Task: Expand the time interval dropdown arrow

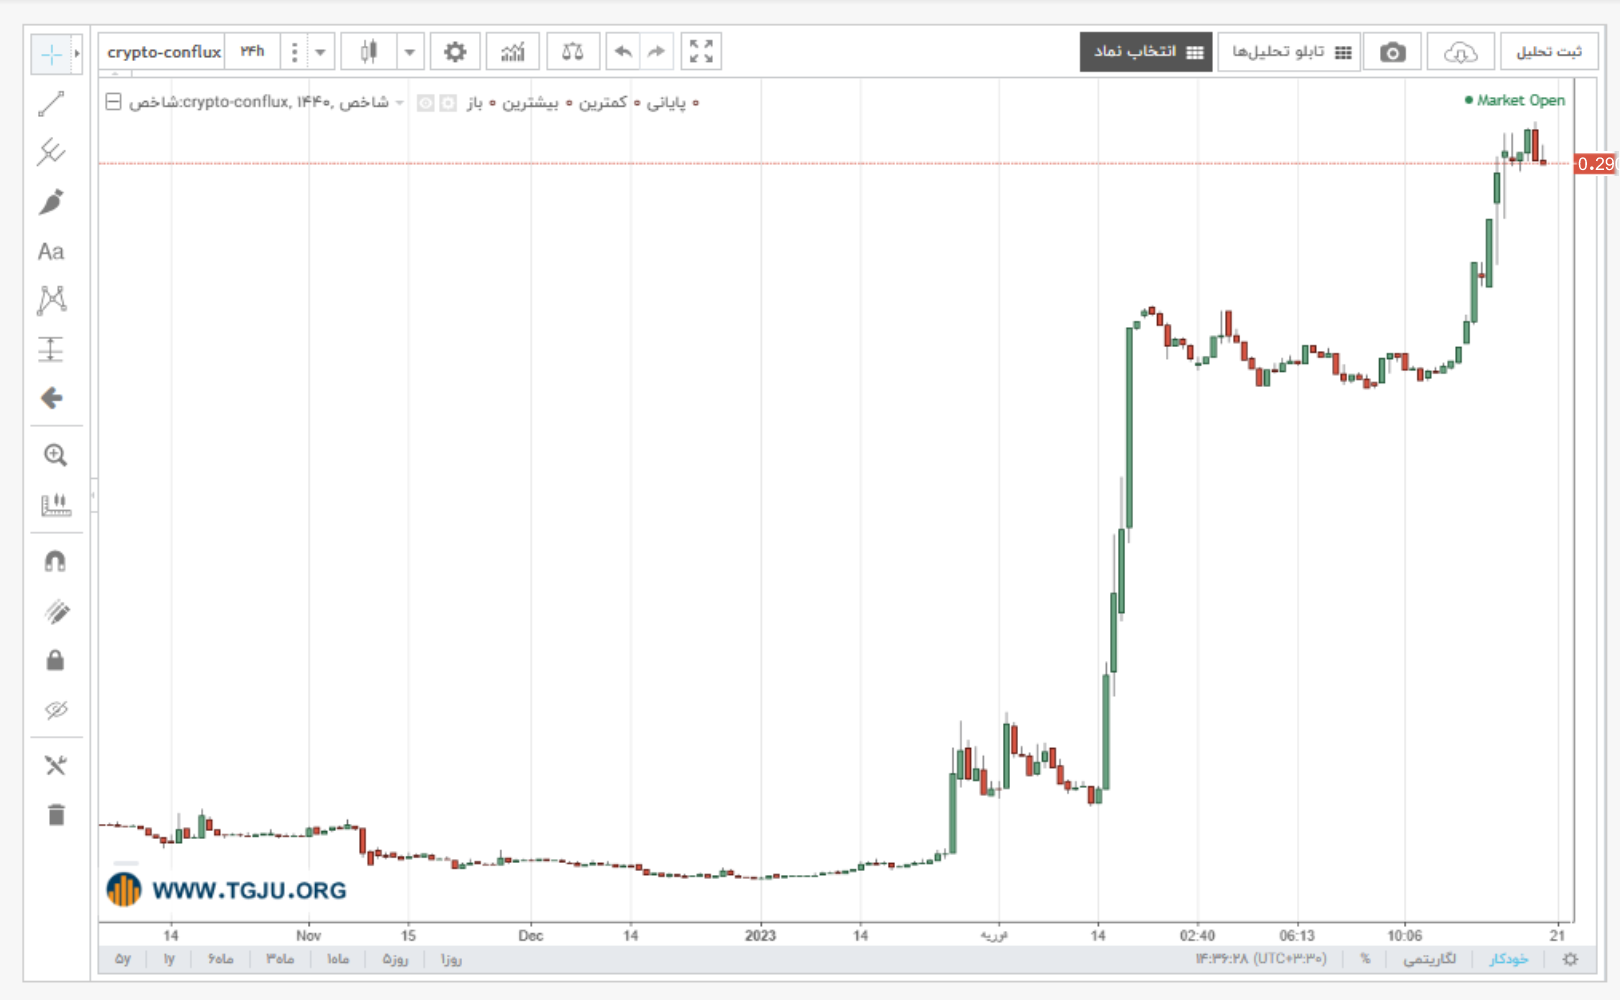Action: coord(321,52)
